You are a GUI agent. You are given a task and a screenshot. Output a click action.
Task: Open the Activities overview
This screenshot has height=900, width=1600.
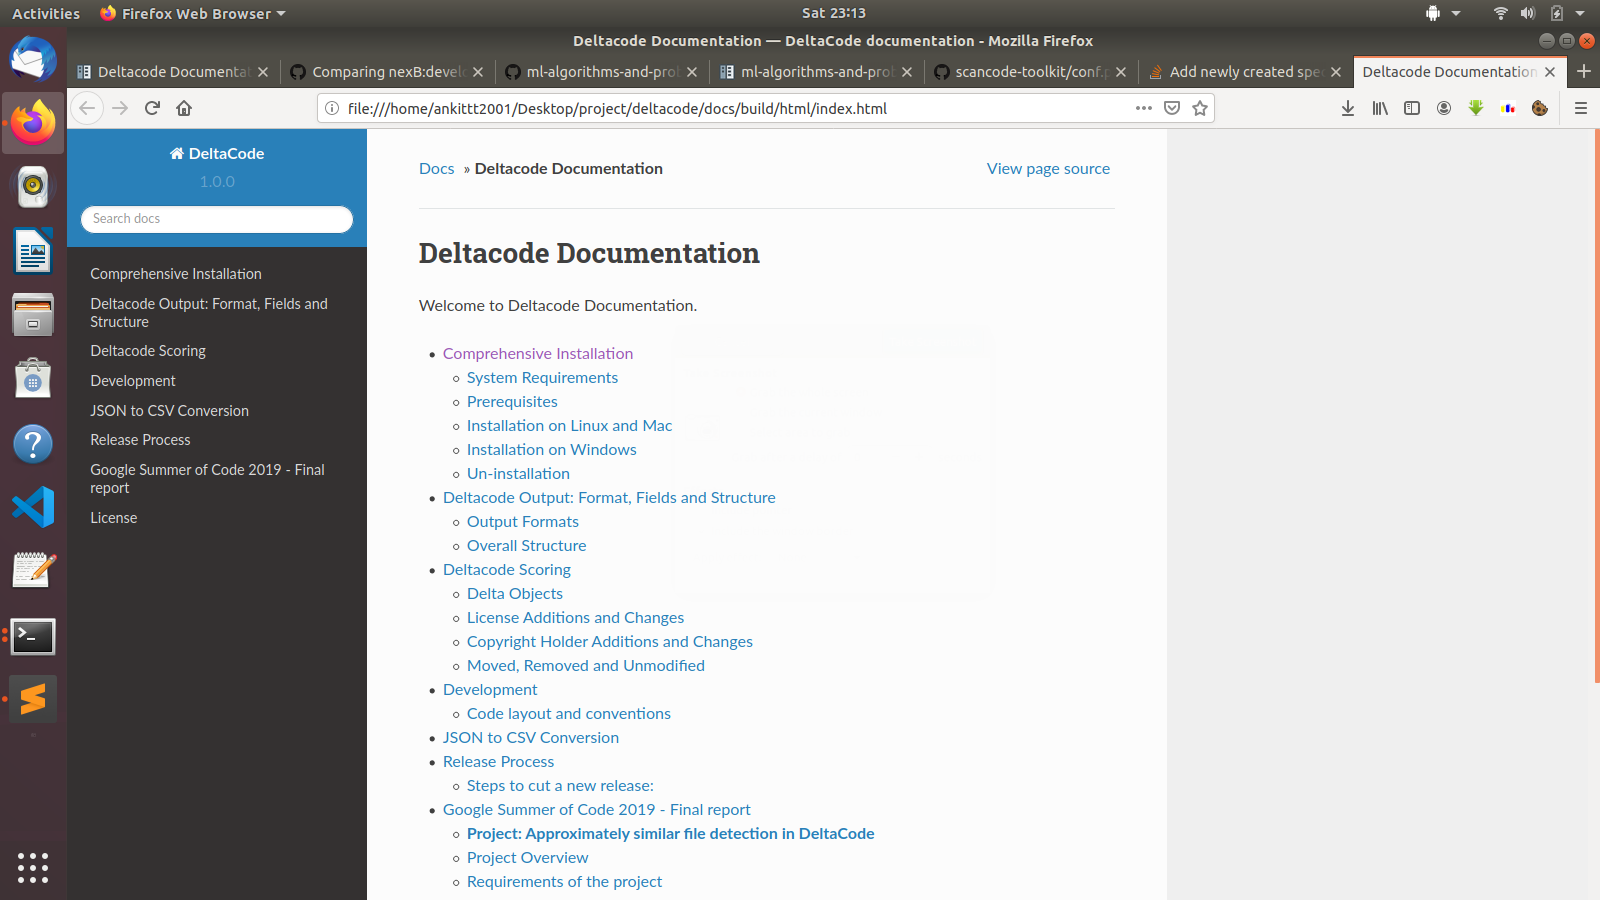pyautogui.click(x=46, y=13)
